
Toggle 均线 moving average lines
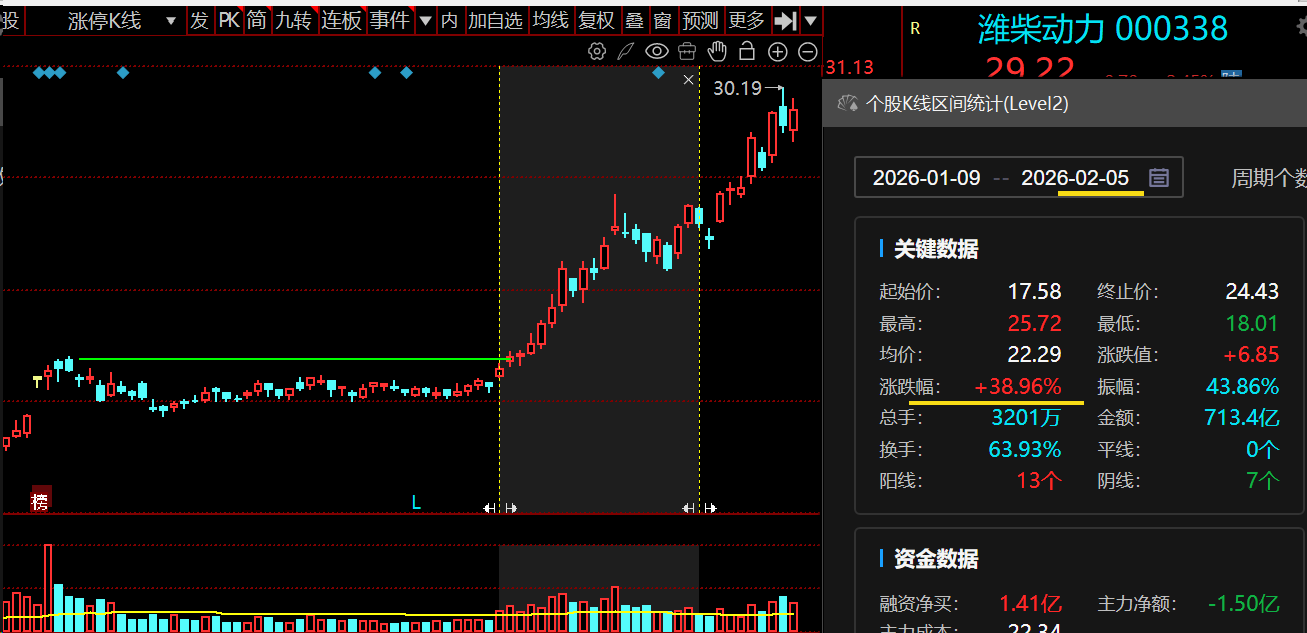(550, 21)
